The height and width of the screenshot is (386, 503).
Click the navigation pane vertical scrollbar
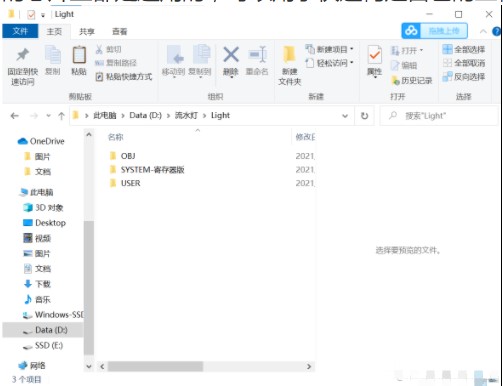click(x=89, y=287)
